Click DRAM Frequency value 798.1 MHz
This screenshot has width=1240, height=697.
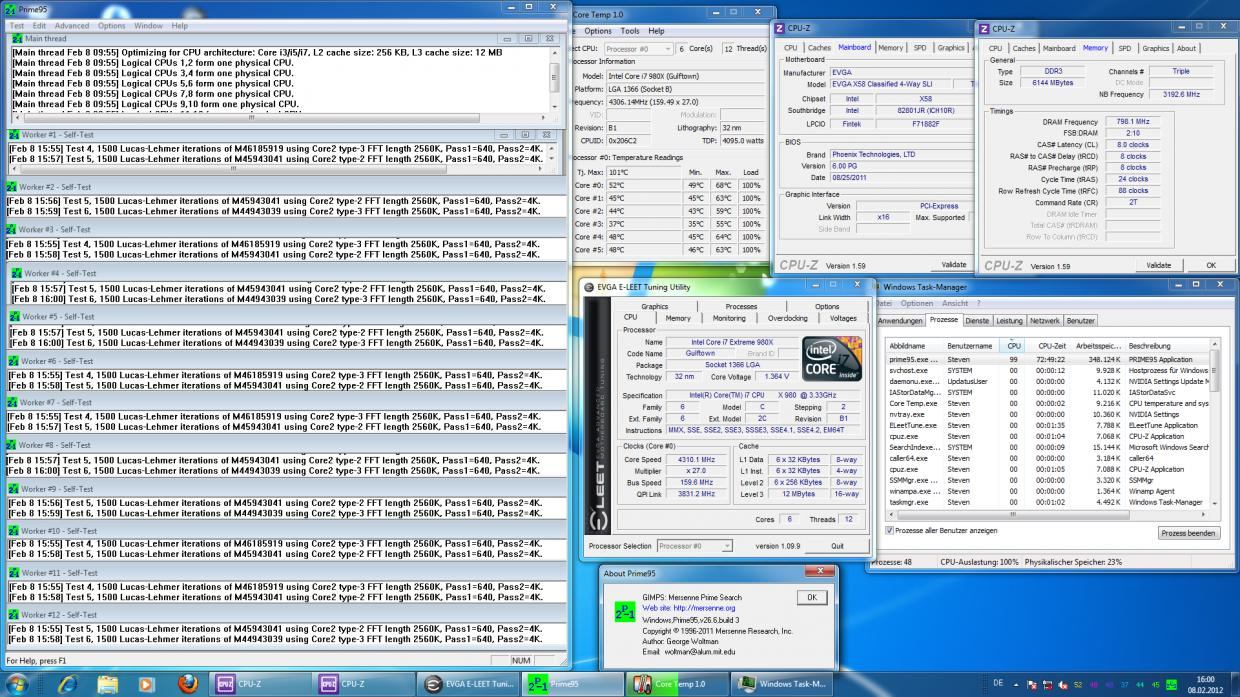(x=1132, y=121)
